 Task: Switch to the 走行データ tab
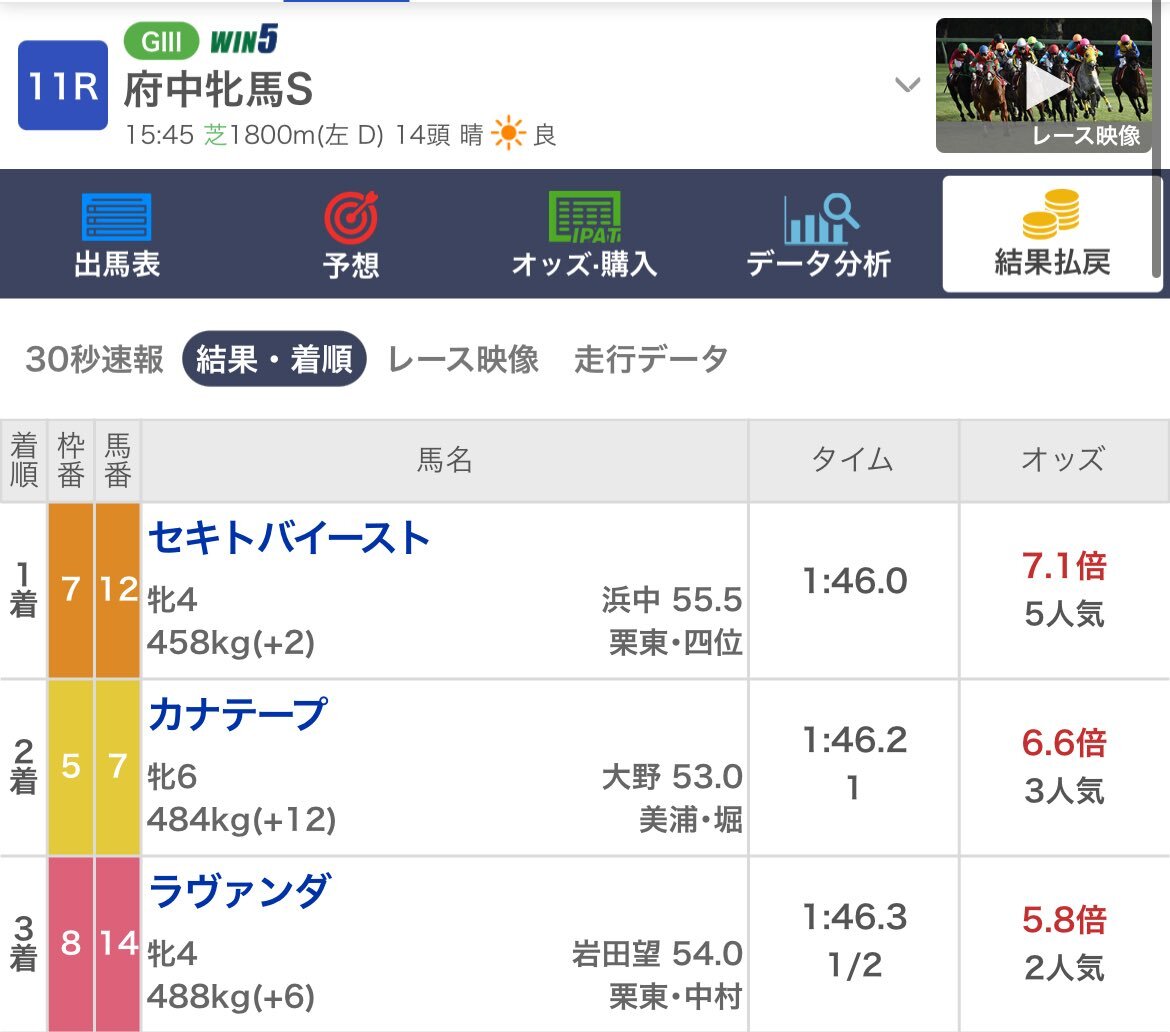[651, 359]
